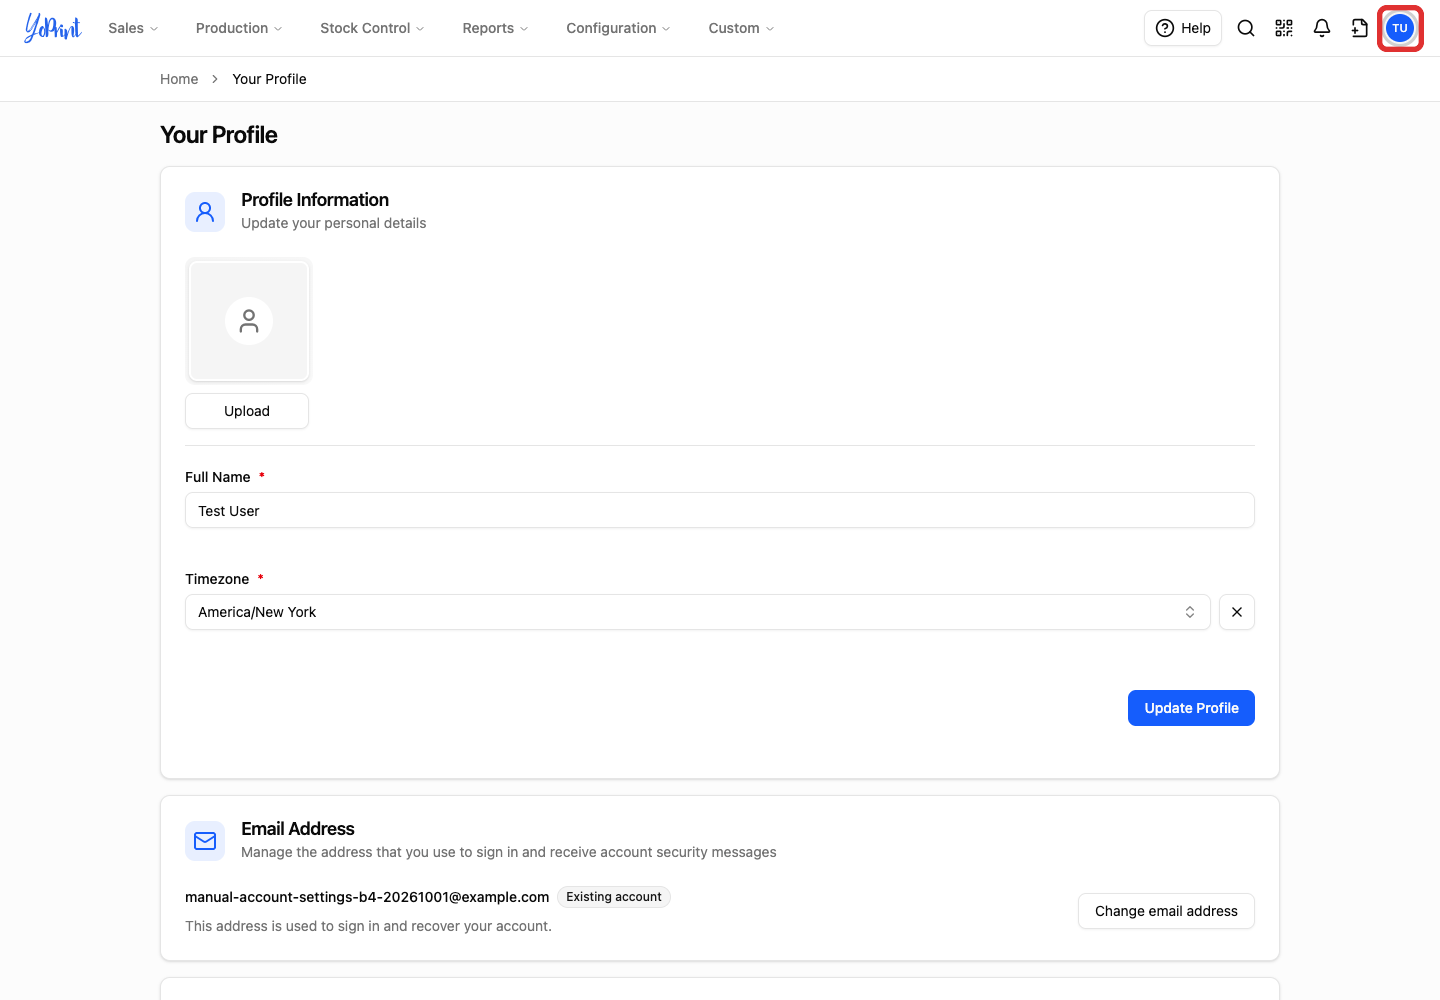This screenshot has width=1440, height=1000.
Task: Click Change email address button
Action: click(1166, 911)
